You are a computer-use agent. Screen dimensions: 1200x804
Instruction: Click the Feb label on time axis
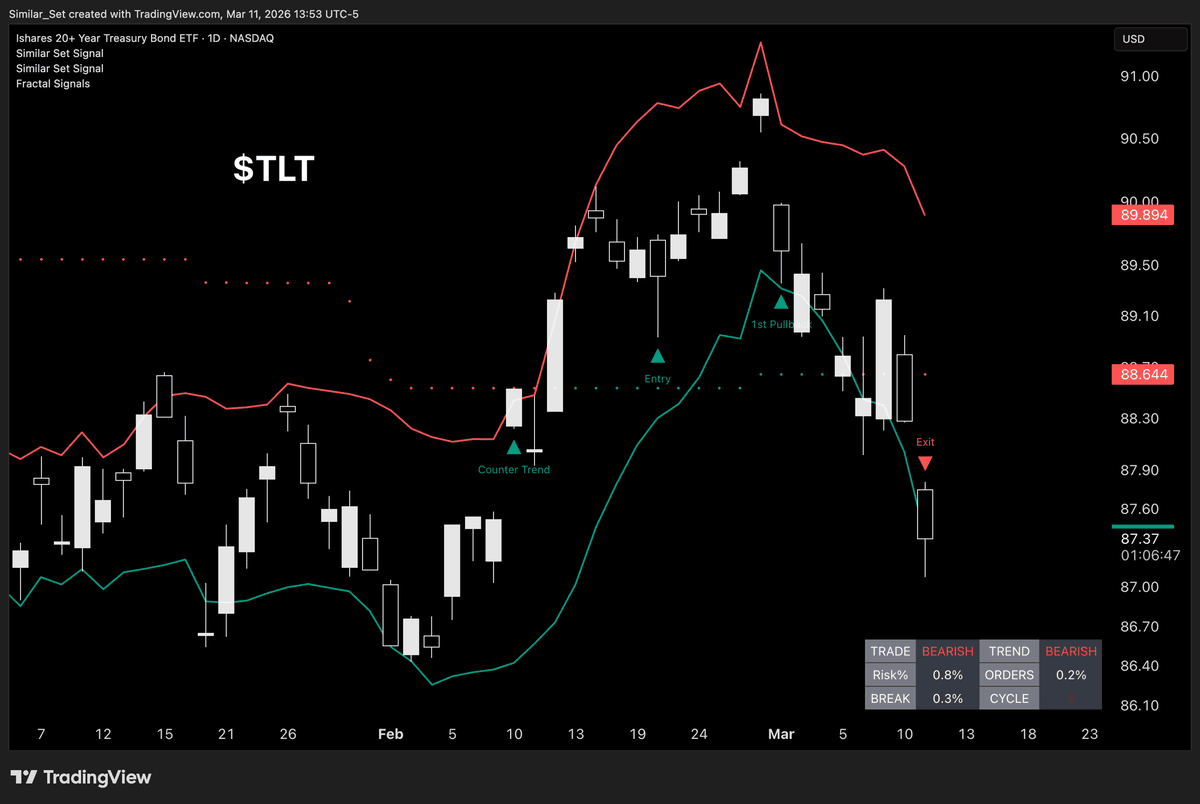[x=390, y=734]
